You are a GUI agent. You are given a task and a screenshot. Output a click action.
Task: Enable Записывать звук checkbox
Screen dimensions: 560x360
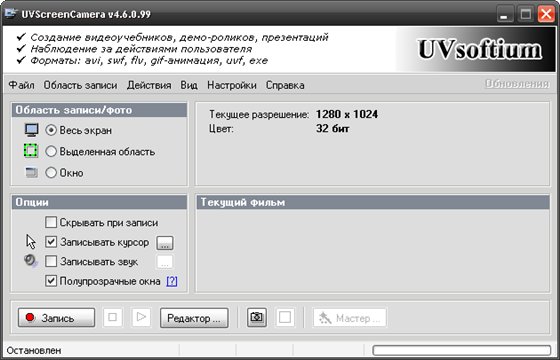click(51, 261)
